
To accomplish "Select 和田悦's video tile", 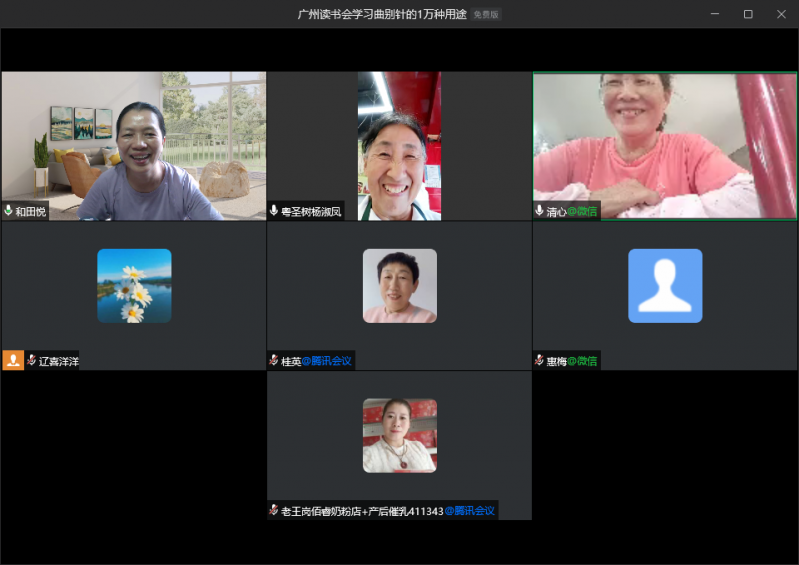I will (133, 140).
